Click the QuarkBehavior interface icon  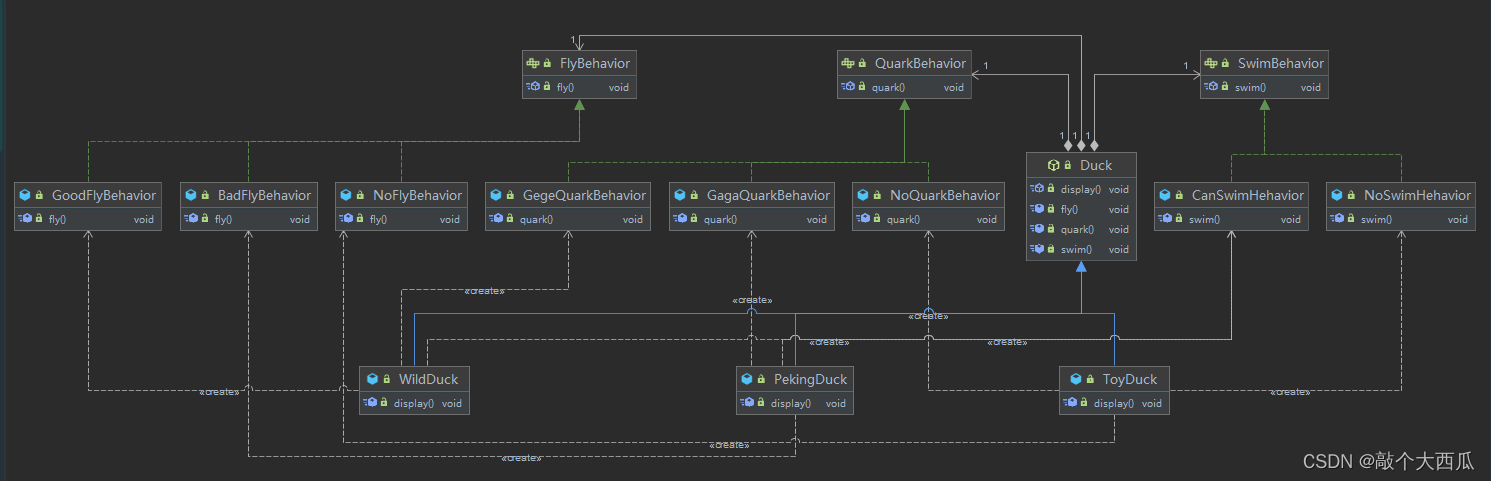848,63
